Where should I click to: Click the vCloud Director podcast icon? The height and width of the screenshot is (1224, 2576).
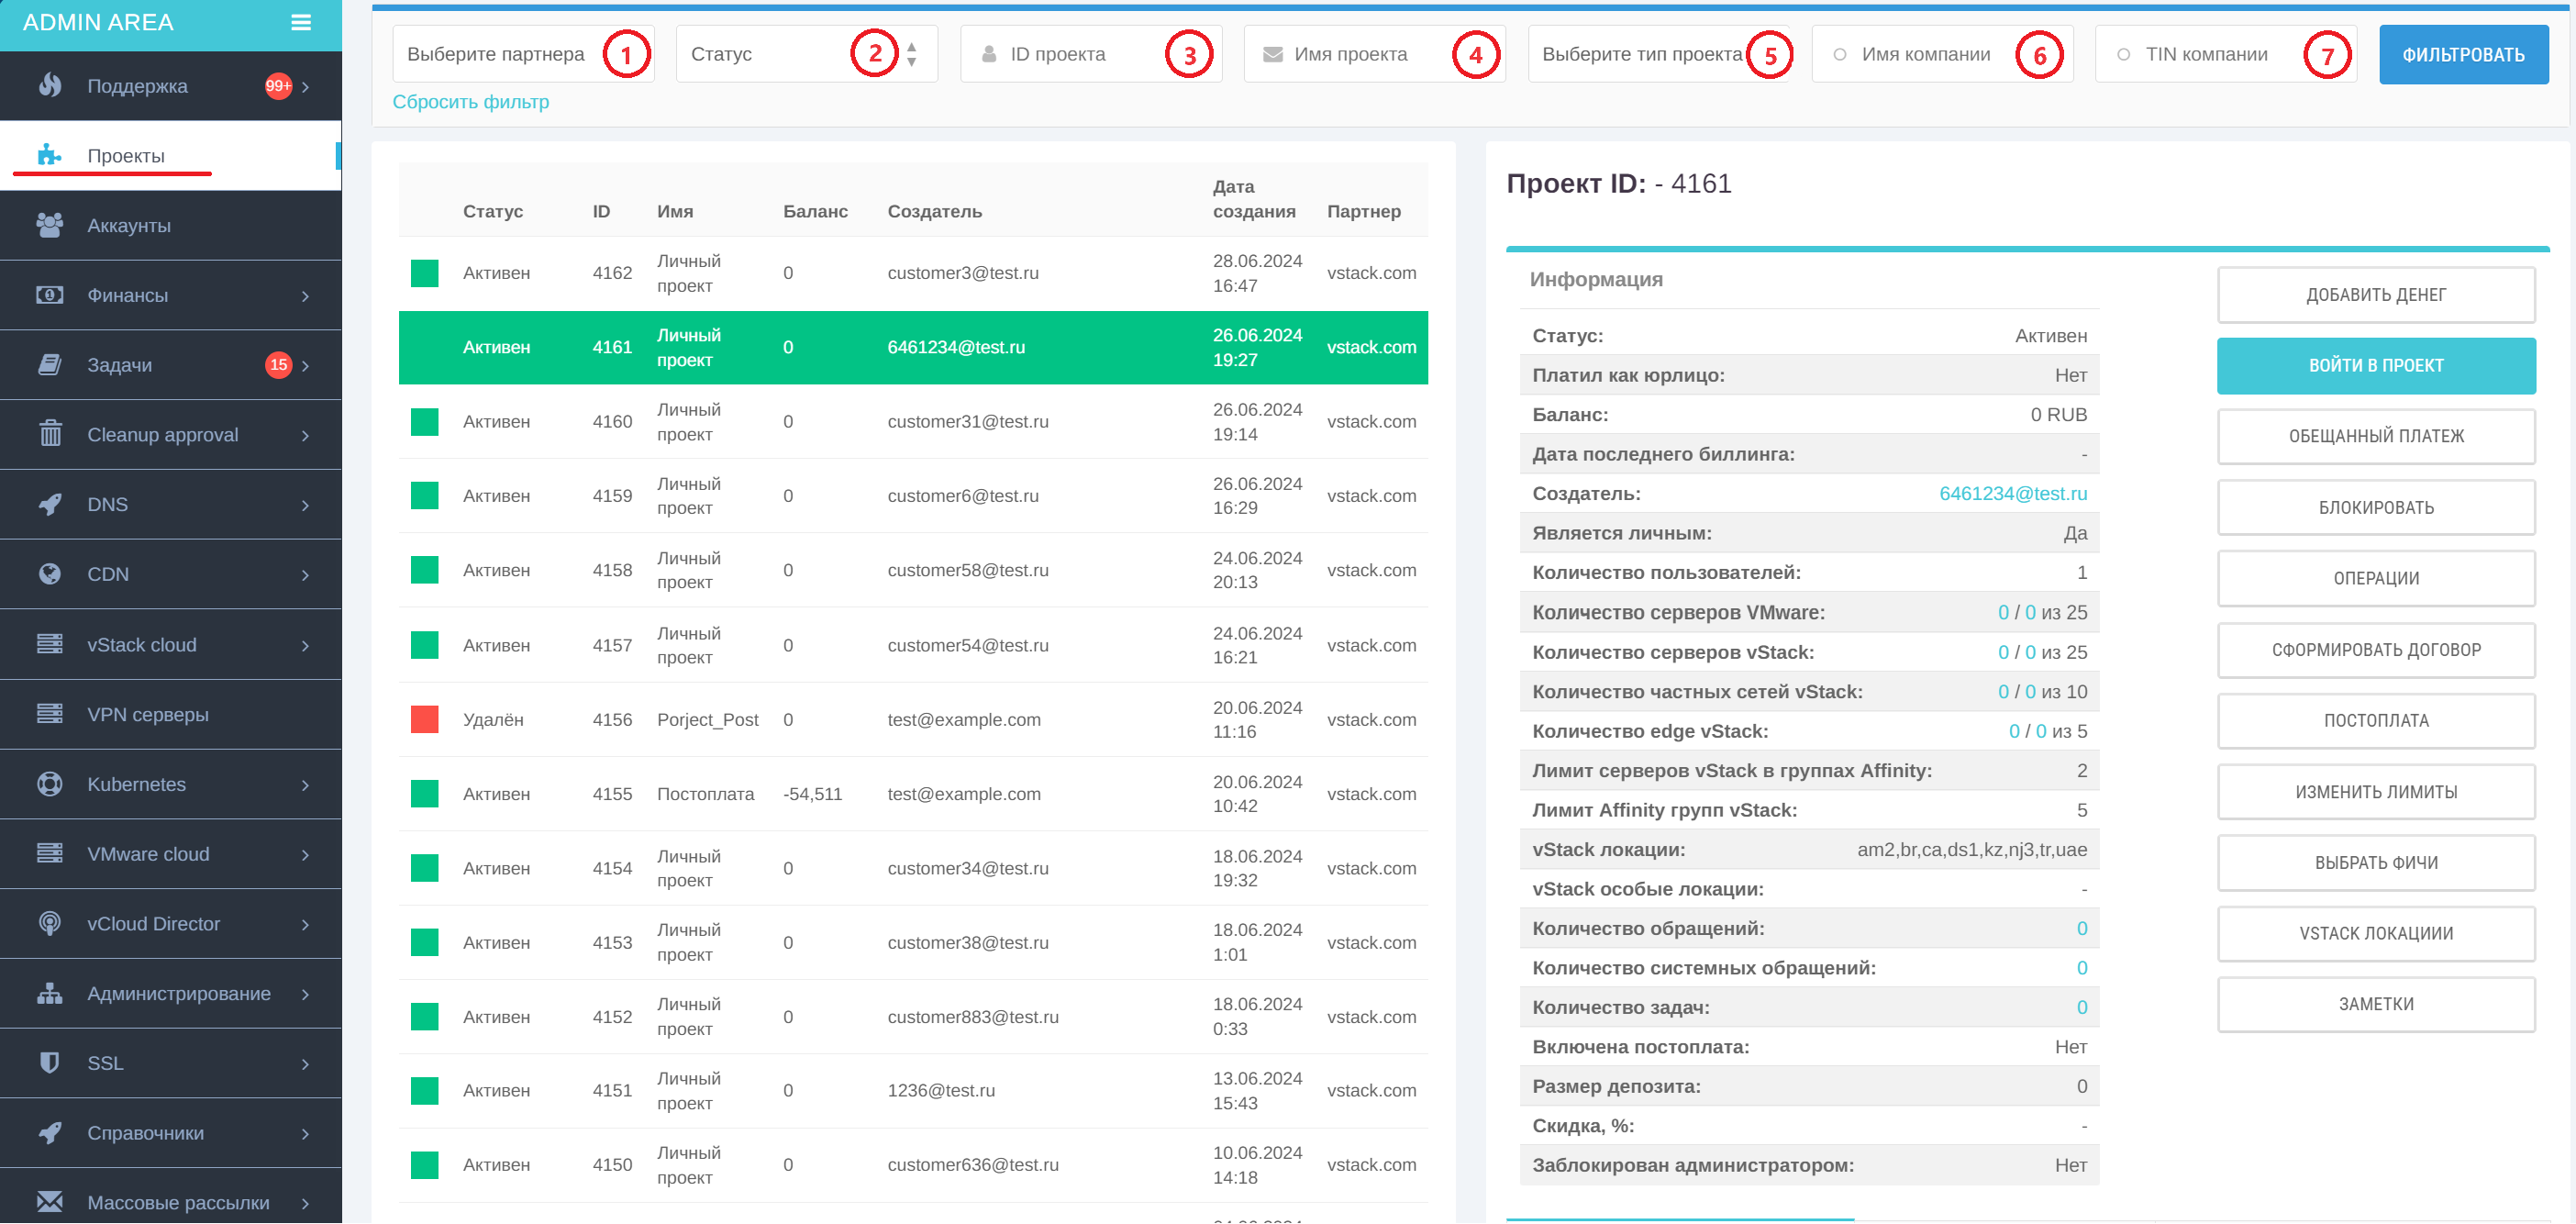pos(49,924)
